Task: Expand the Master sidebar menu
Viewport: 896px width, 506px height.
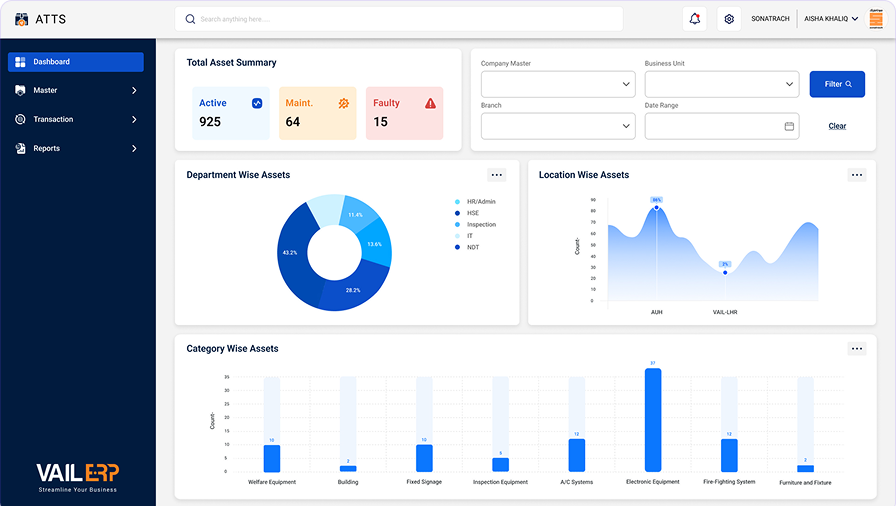Action: coord(76,91)
